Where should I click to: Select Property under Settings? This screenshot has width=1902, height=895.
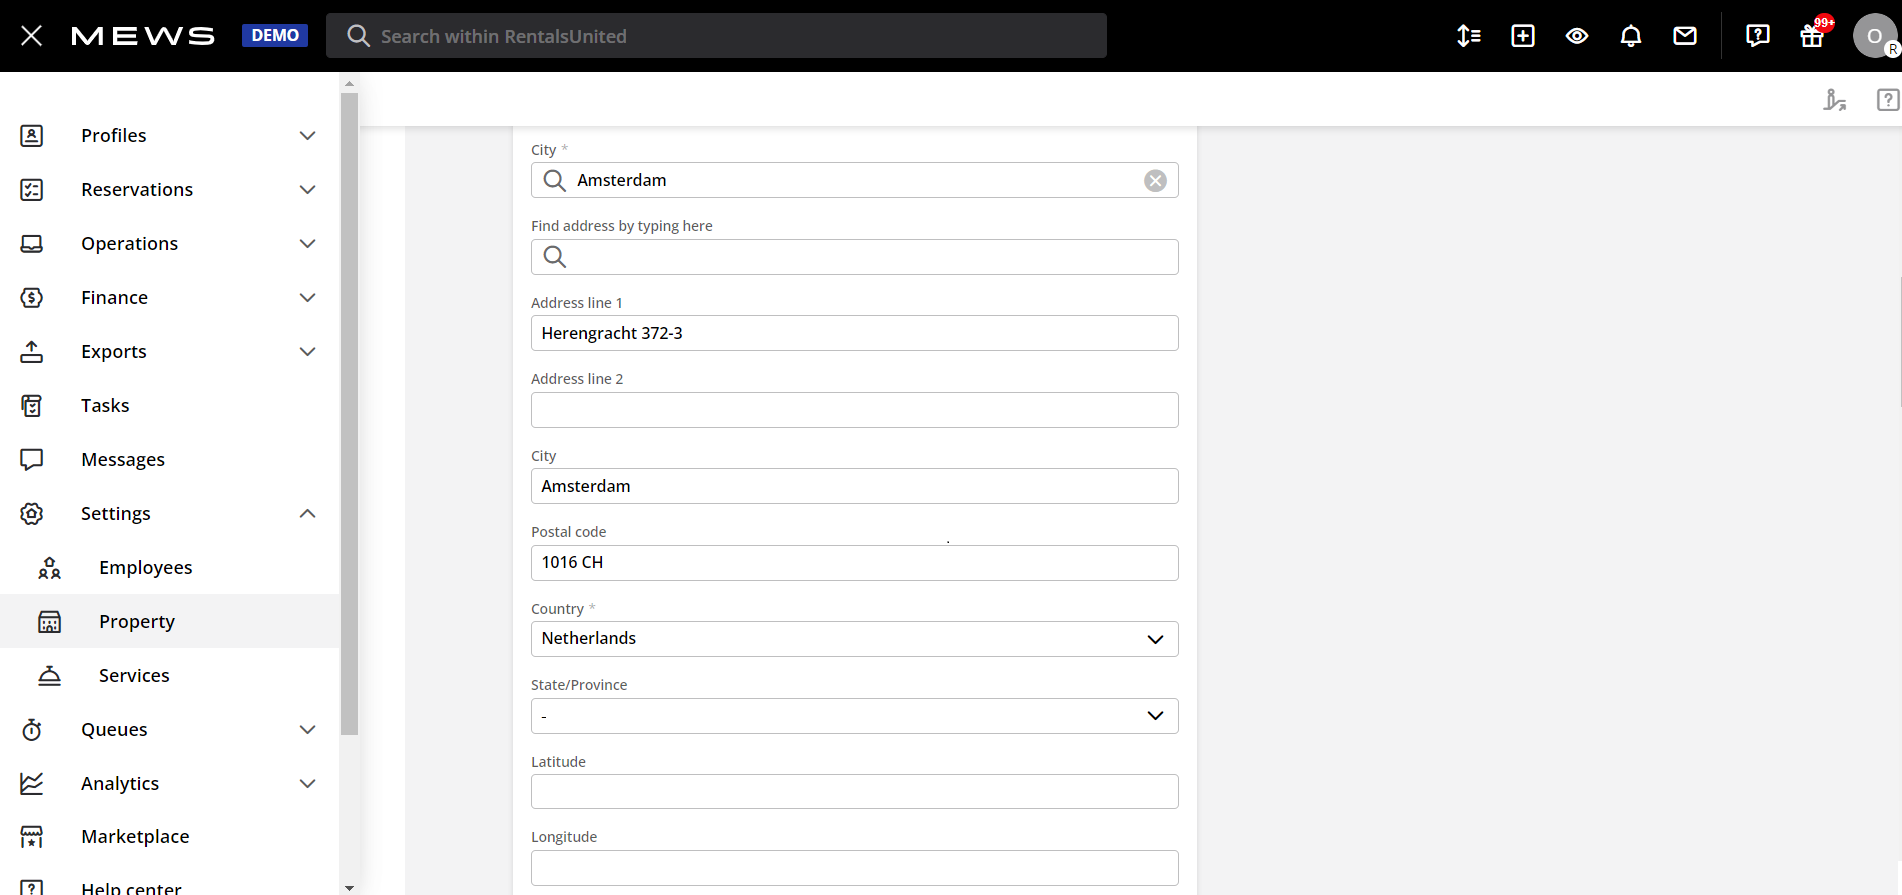click(x=137, y=621)
